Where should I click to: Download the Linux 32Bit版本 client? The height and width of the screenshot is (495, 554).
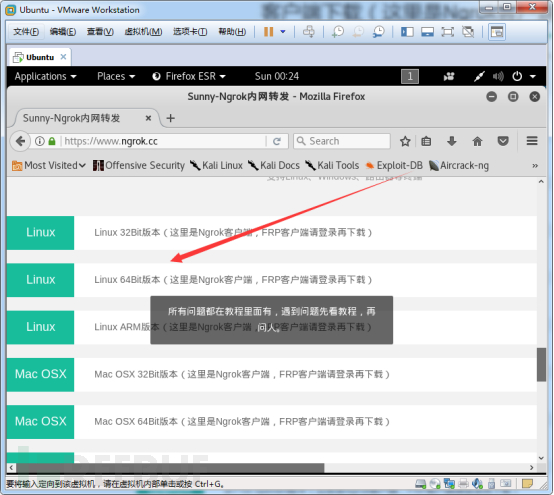(271, 233)
